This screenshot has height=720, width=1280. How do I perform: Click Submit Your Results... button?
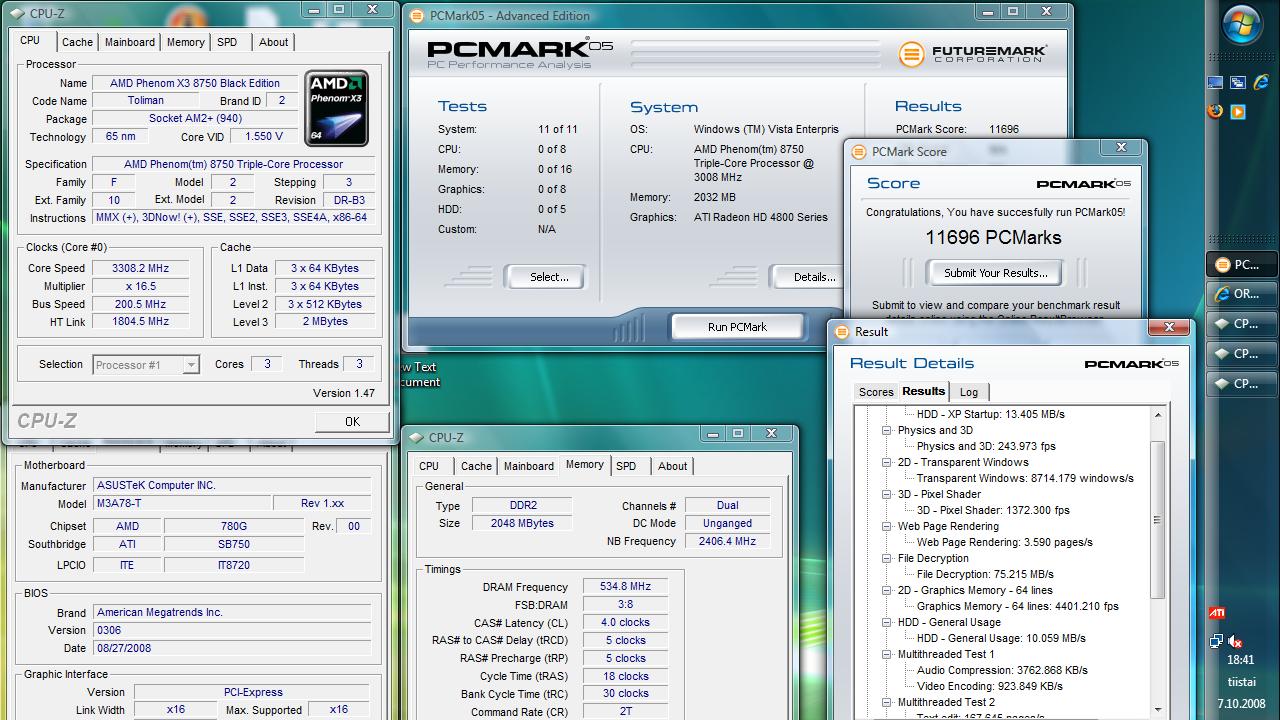click(x=995, y=273)
